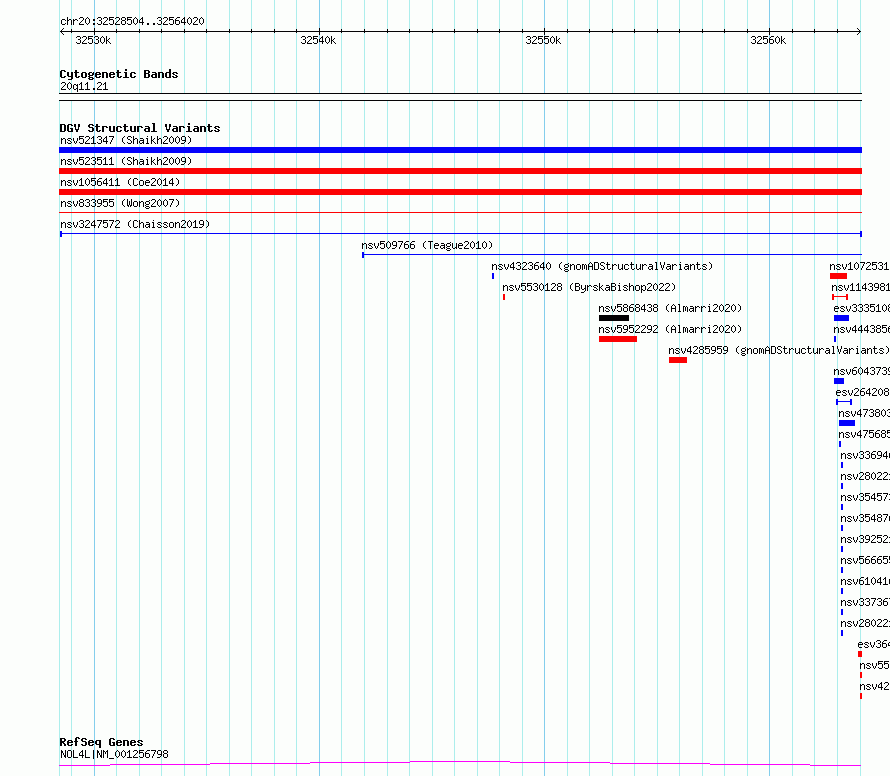The image size is (890, 776).
Task: Open the Cytogenetic Bands track title
Action: (119, 74)
